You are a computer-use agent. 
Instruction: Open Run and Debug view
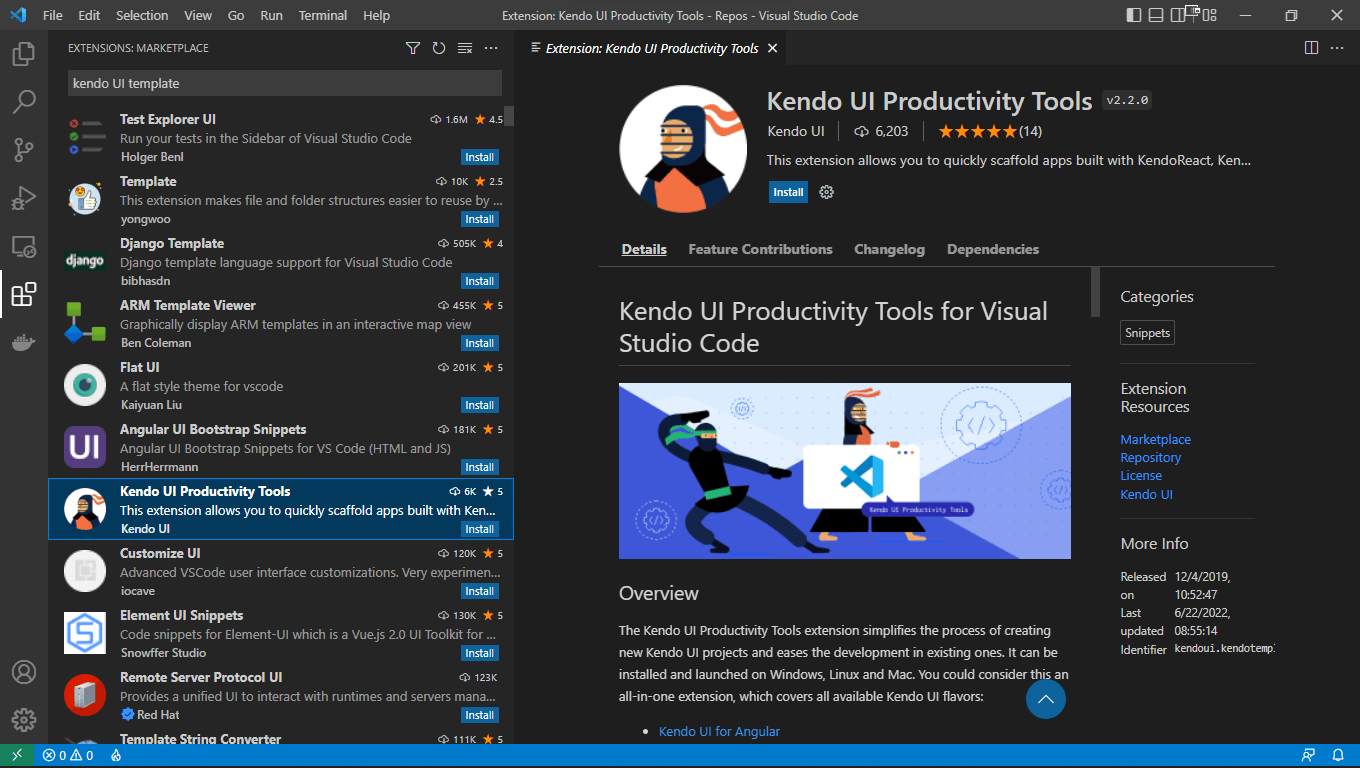24,198
